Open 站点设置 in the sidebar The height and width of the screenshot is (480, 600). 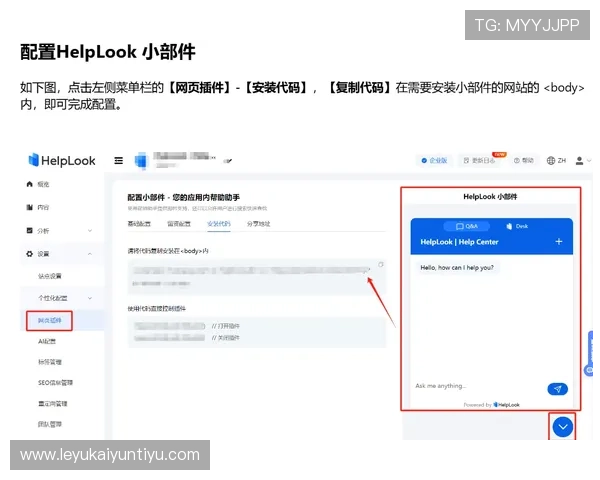tap(50, 276)
